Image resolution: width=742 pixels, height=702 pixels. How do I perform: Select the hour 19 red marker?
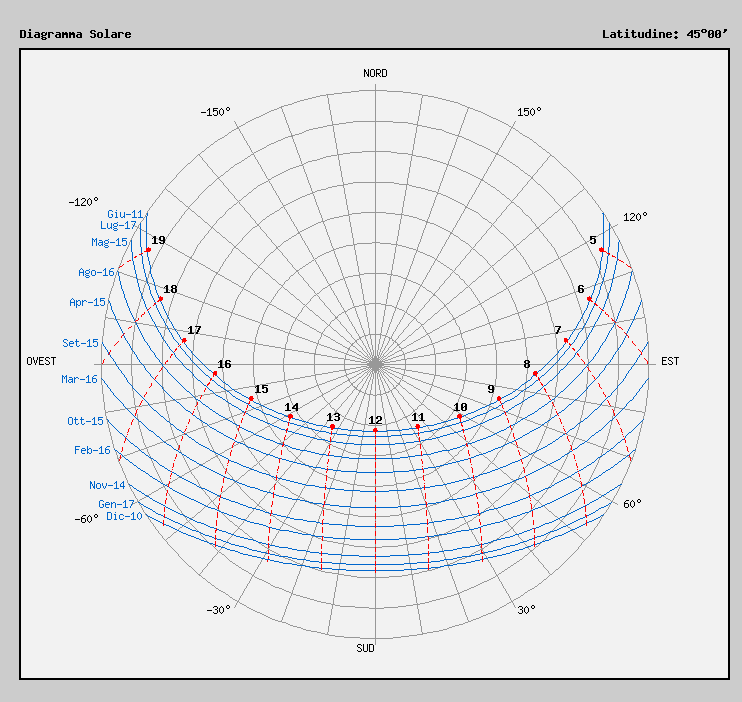coord(148,250)
